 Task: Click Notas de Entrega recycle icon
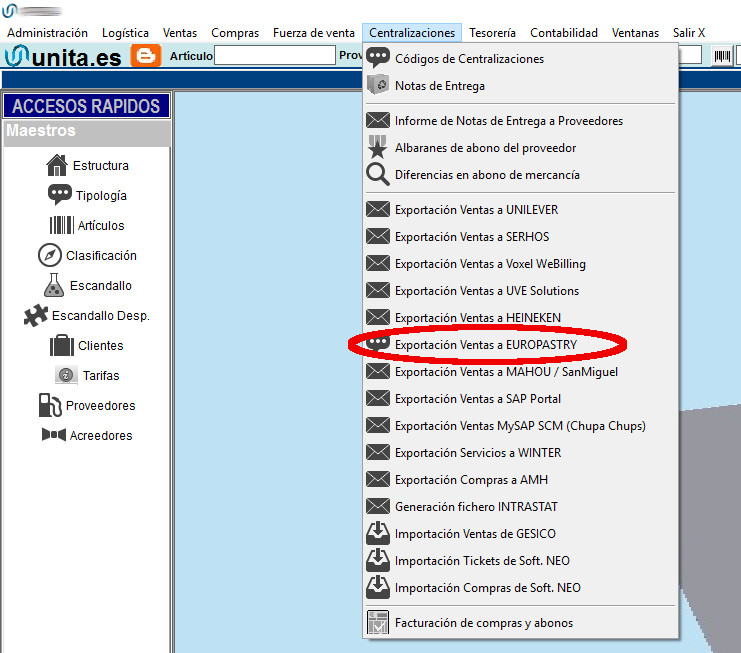click(378, 86)
